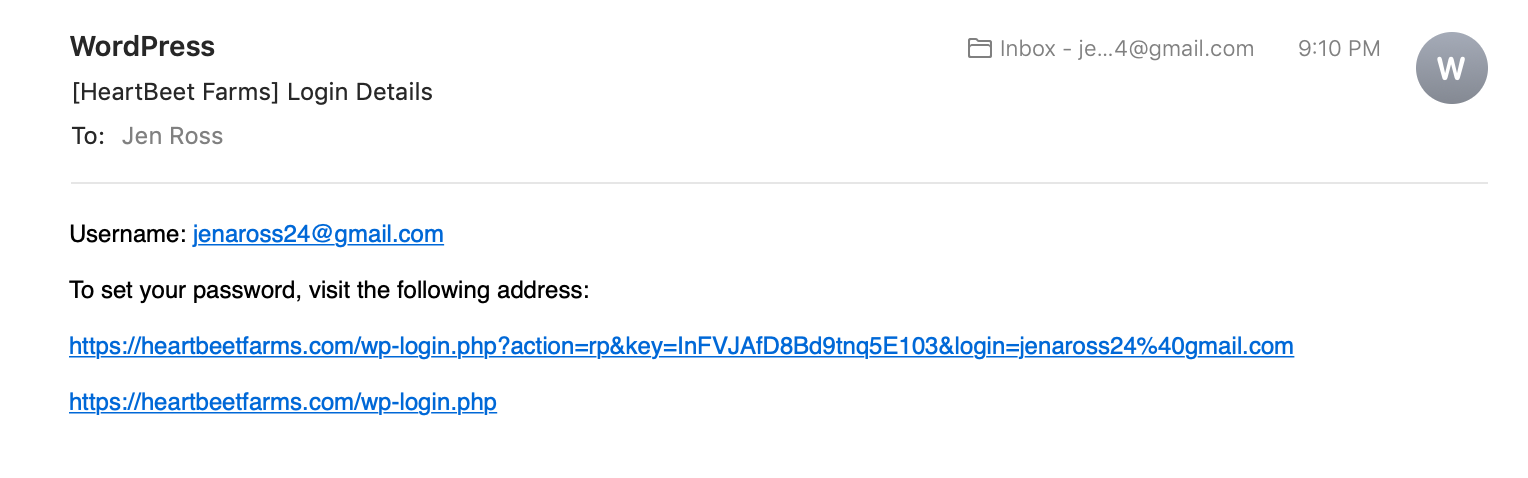Select the Inbox - je...4@gmail.com mailbox label
This screenshot has height=478, width=1528.
[x=1127, y=48]
